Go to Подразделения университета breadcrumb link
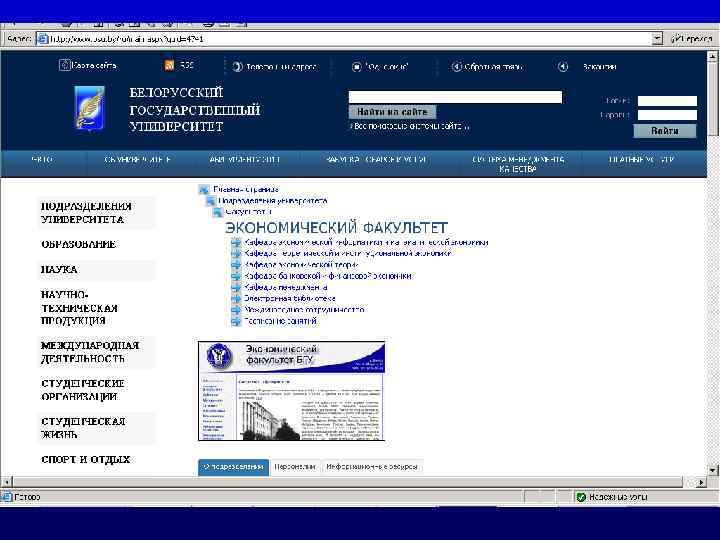 click(x=273, y=201)
